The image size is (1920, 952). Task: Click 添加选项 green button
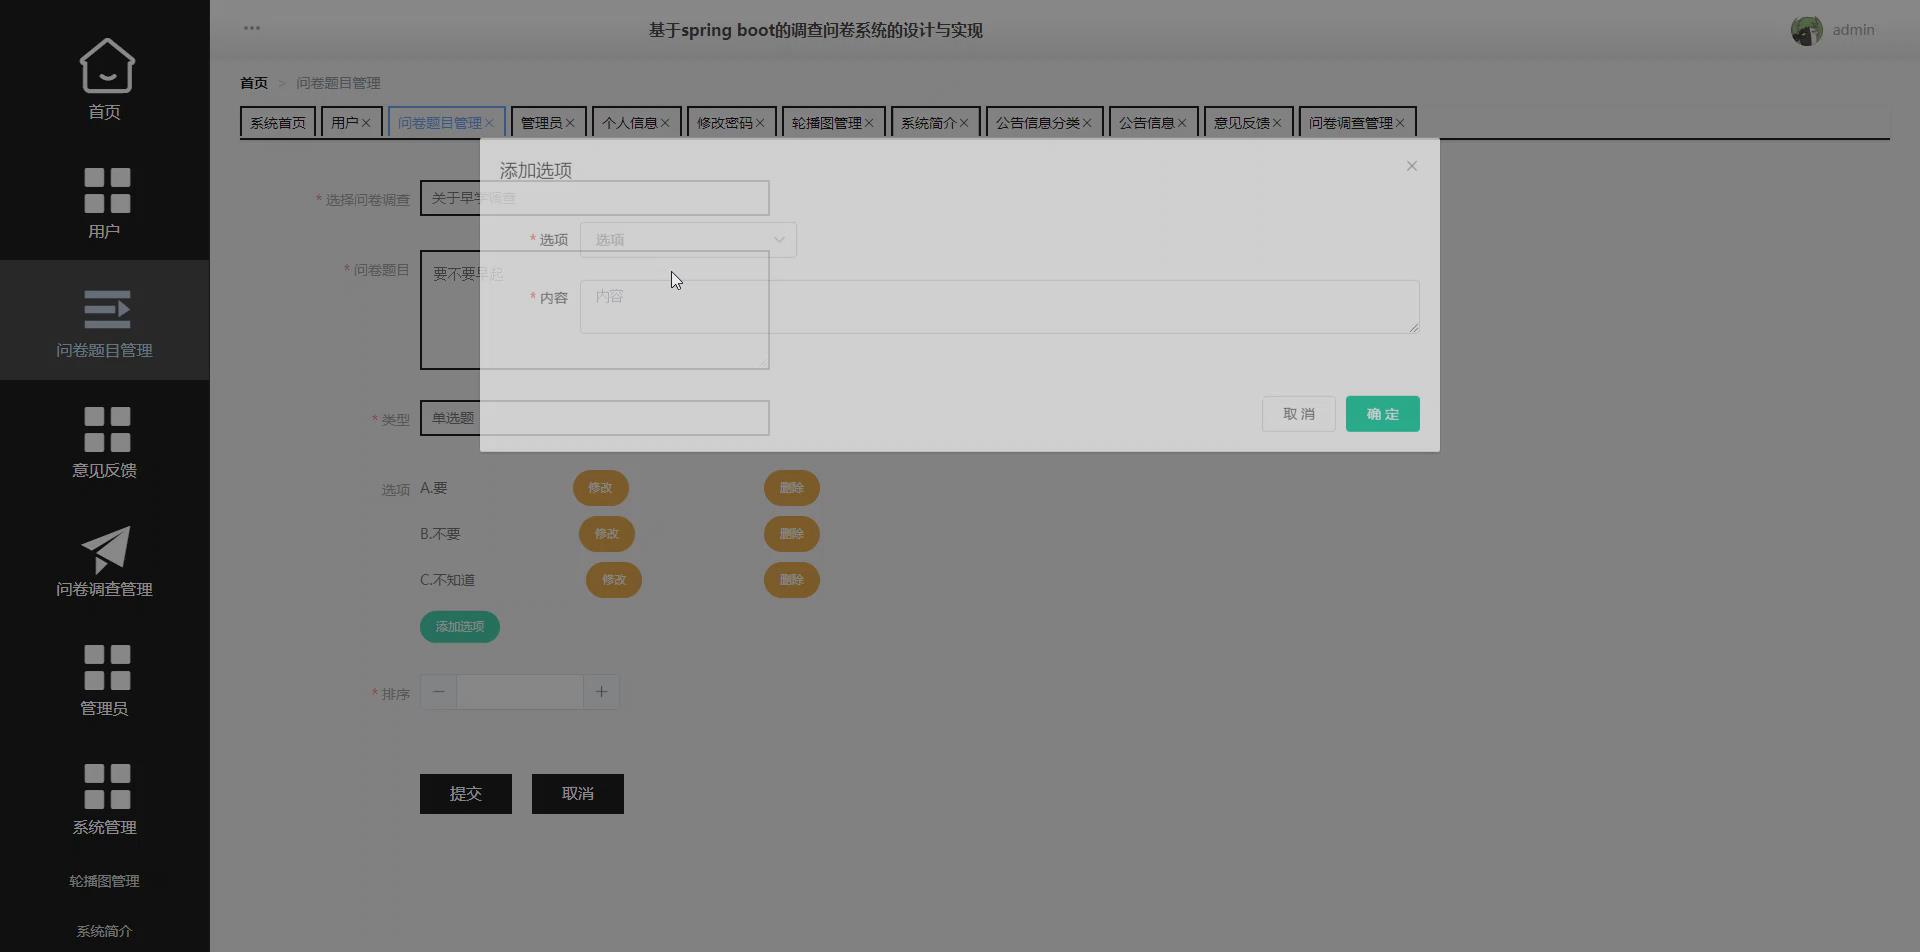pyautogui.click(x=459, y=626)
